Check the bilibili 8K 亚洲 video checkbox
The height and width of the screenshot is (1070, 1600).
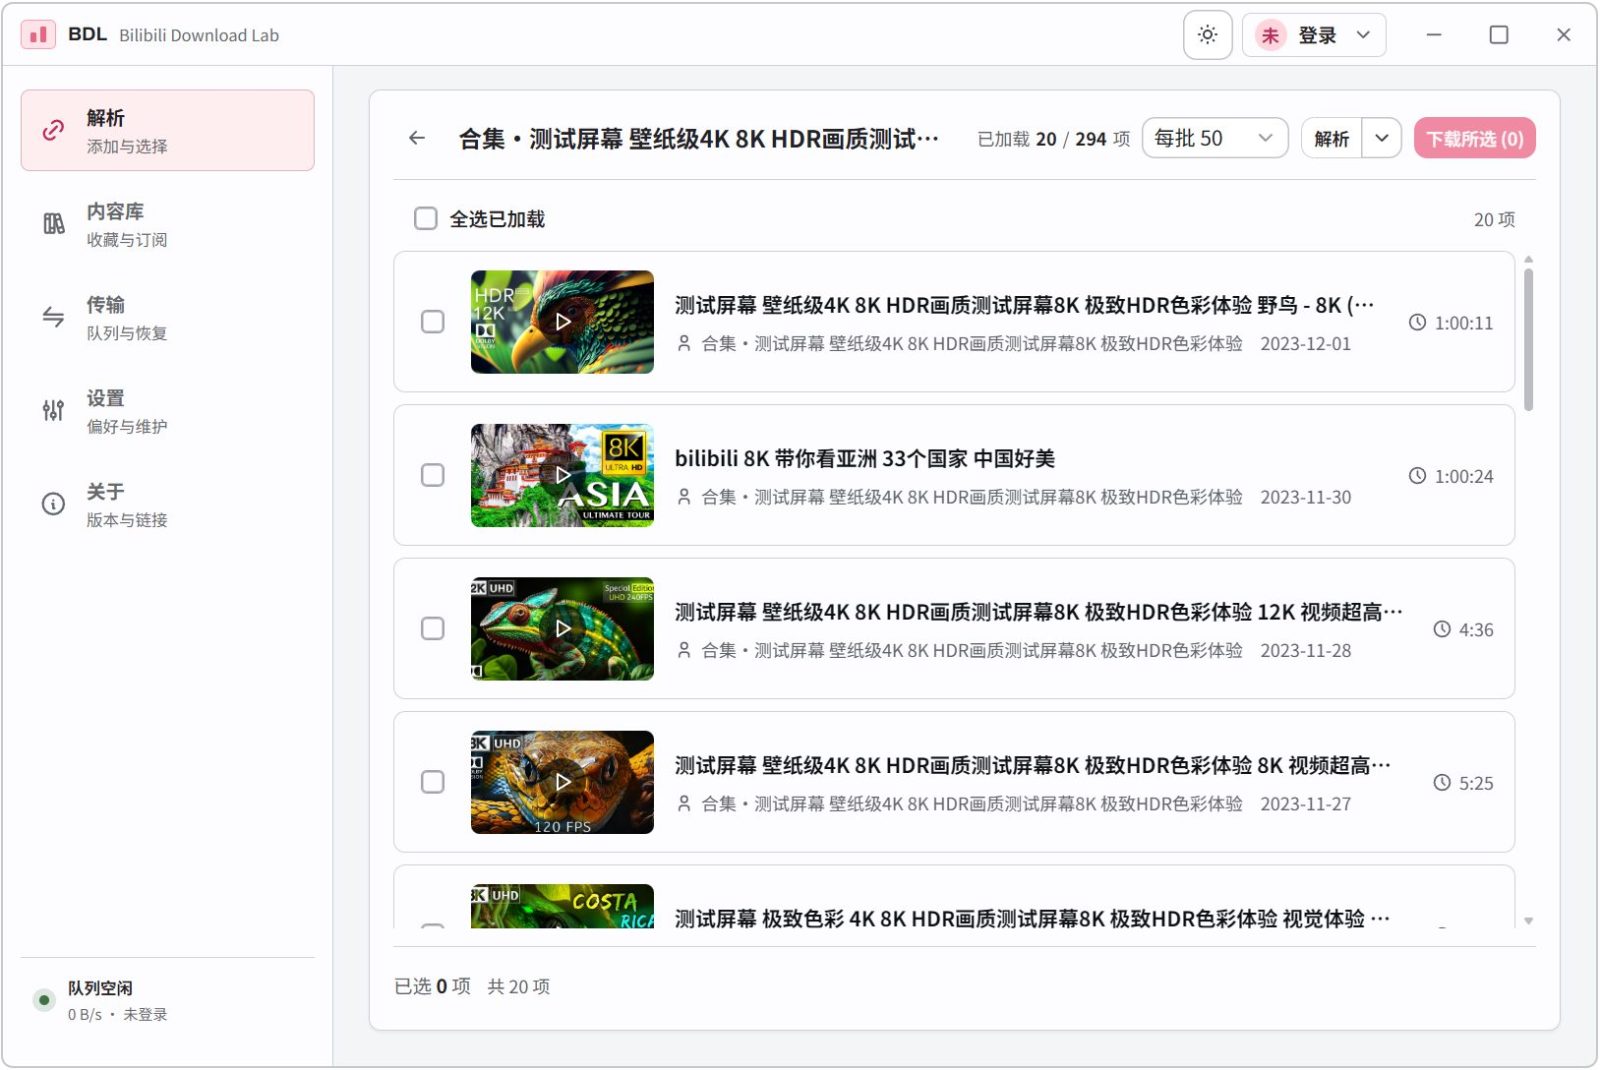pyautogui.click(x=432, y=475)
